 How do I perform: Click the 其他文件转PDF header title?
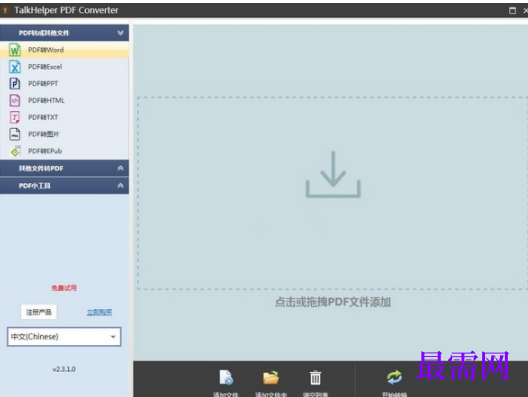[41, 168]
